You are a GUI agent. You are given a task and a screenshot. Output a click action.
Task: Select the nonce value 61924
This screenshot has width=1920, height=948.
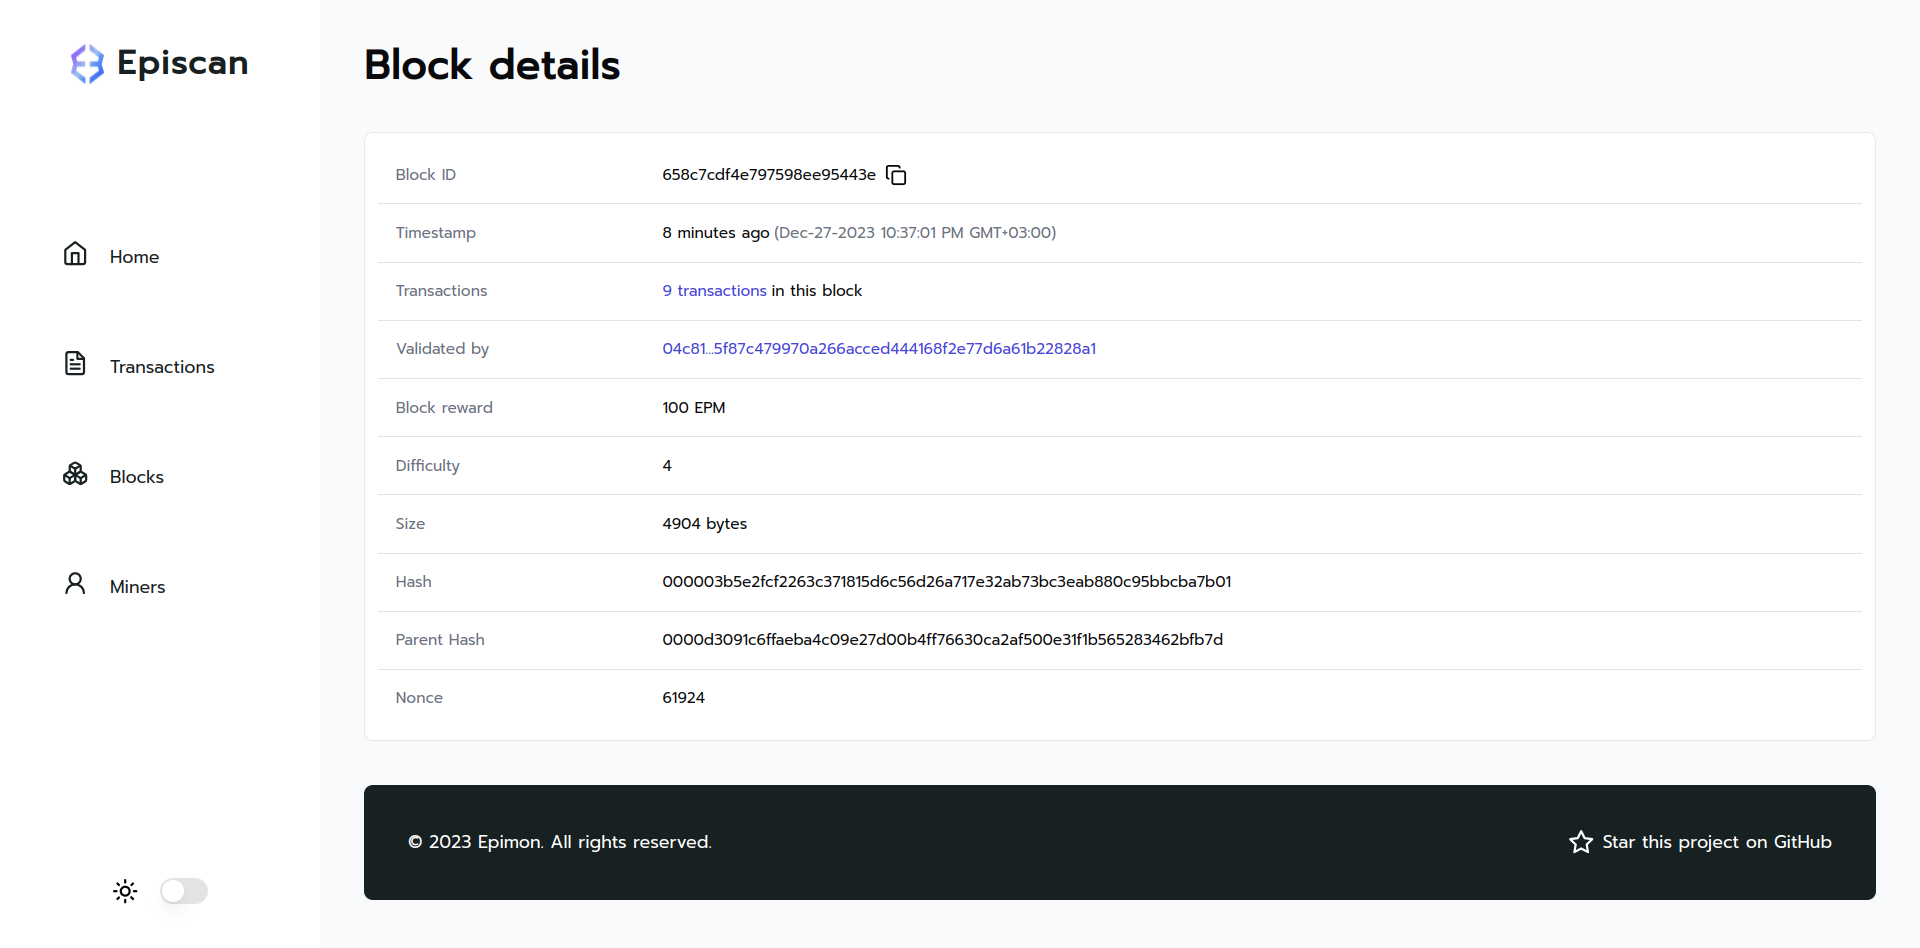pos(684,698)
